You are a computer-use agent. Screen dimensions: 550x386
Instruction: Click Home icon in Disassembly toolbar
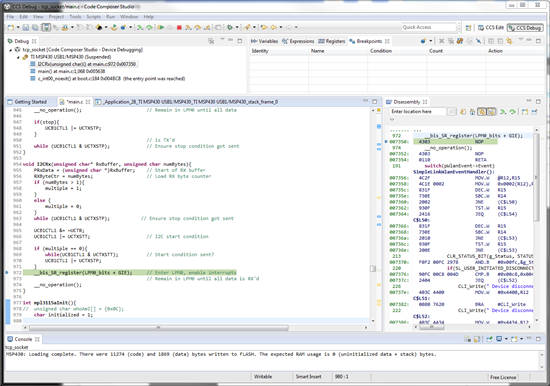click(472, 112)
